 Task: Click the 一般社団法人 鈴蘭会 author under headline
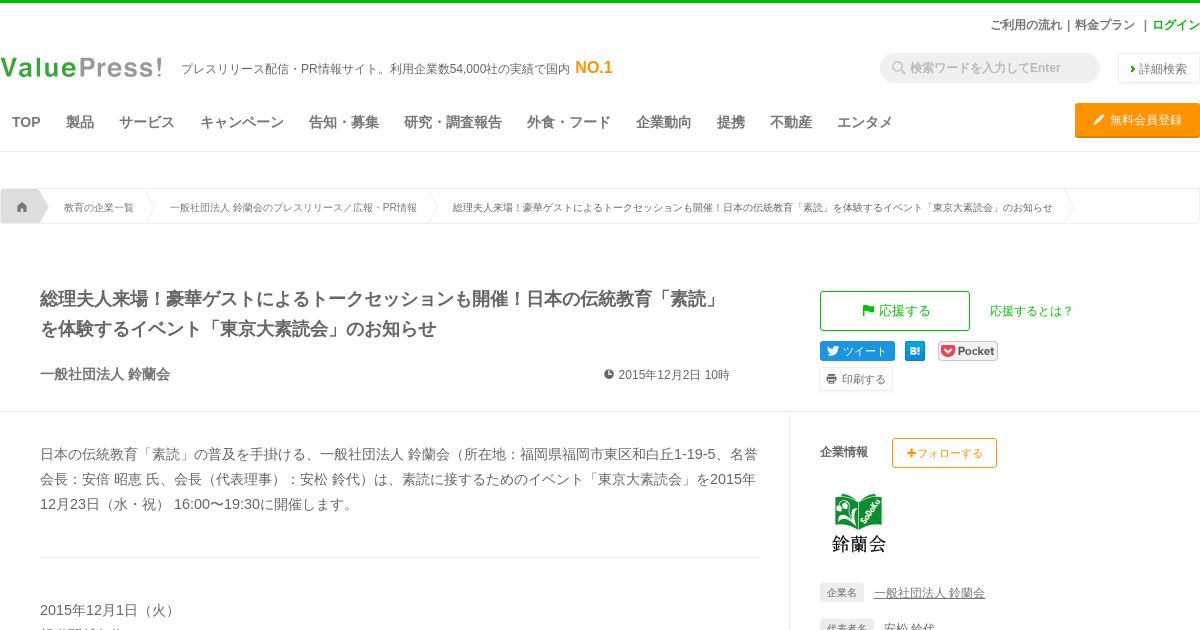coord(105,374)
